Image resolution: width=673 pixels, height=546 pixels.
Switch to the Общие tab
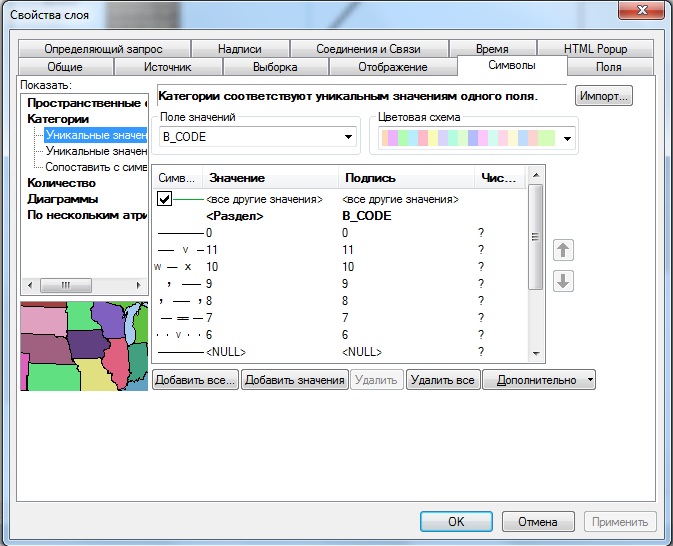65,67
